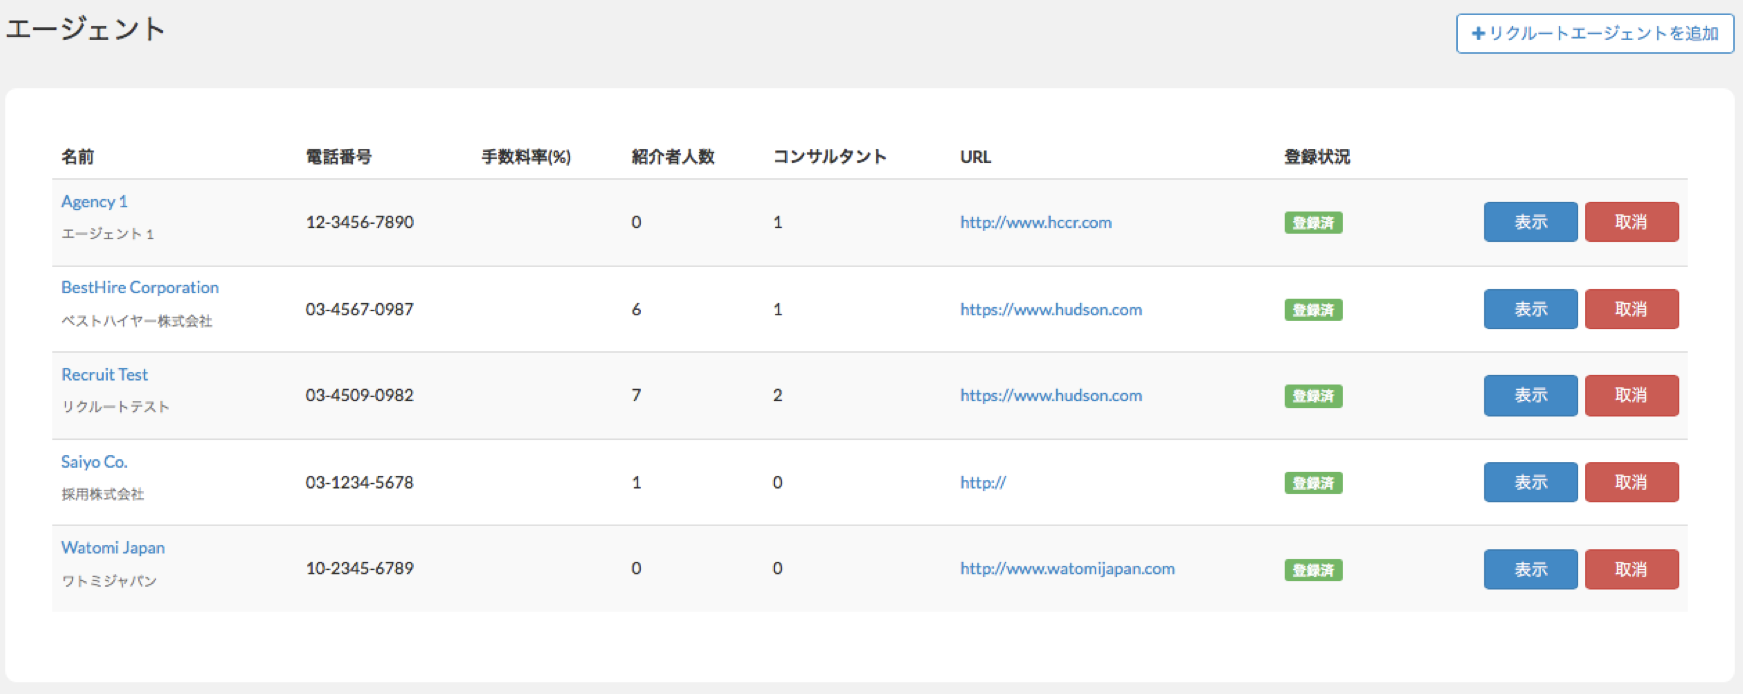Open BestHire Corporation's hudson.com URL

pyautogui.click(x=1050, y=309)
